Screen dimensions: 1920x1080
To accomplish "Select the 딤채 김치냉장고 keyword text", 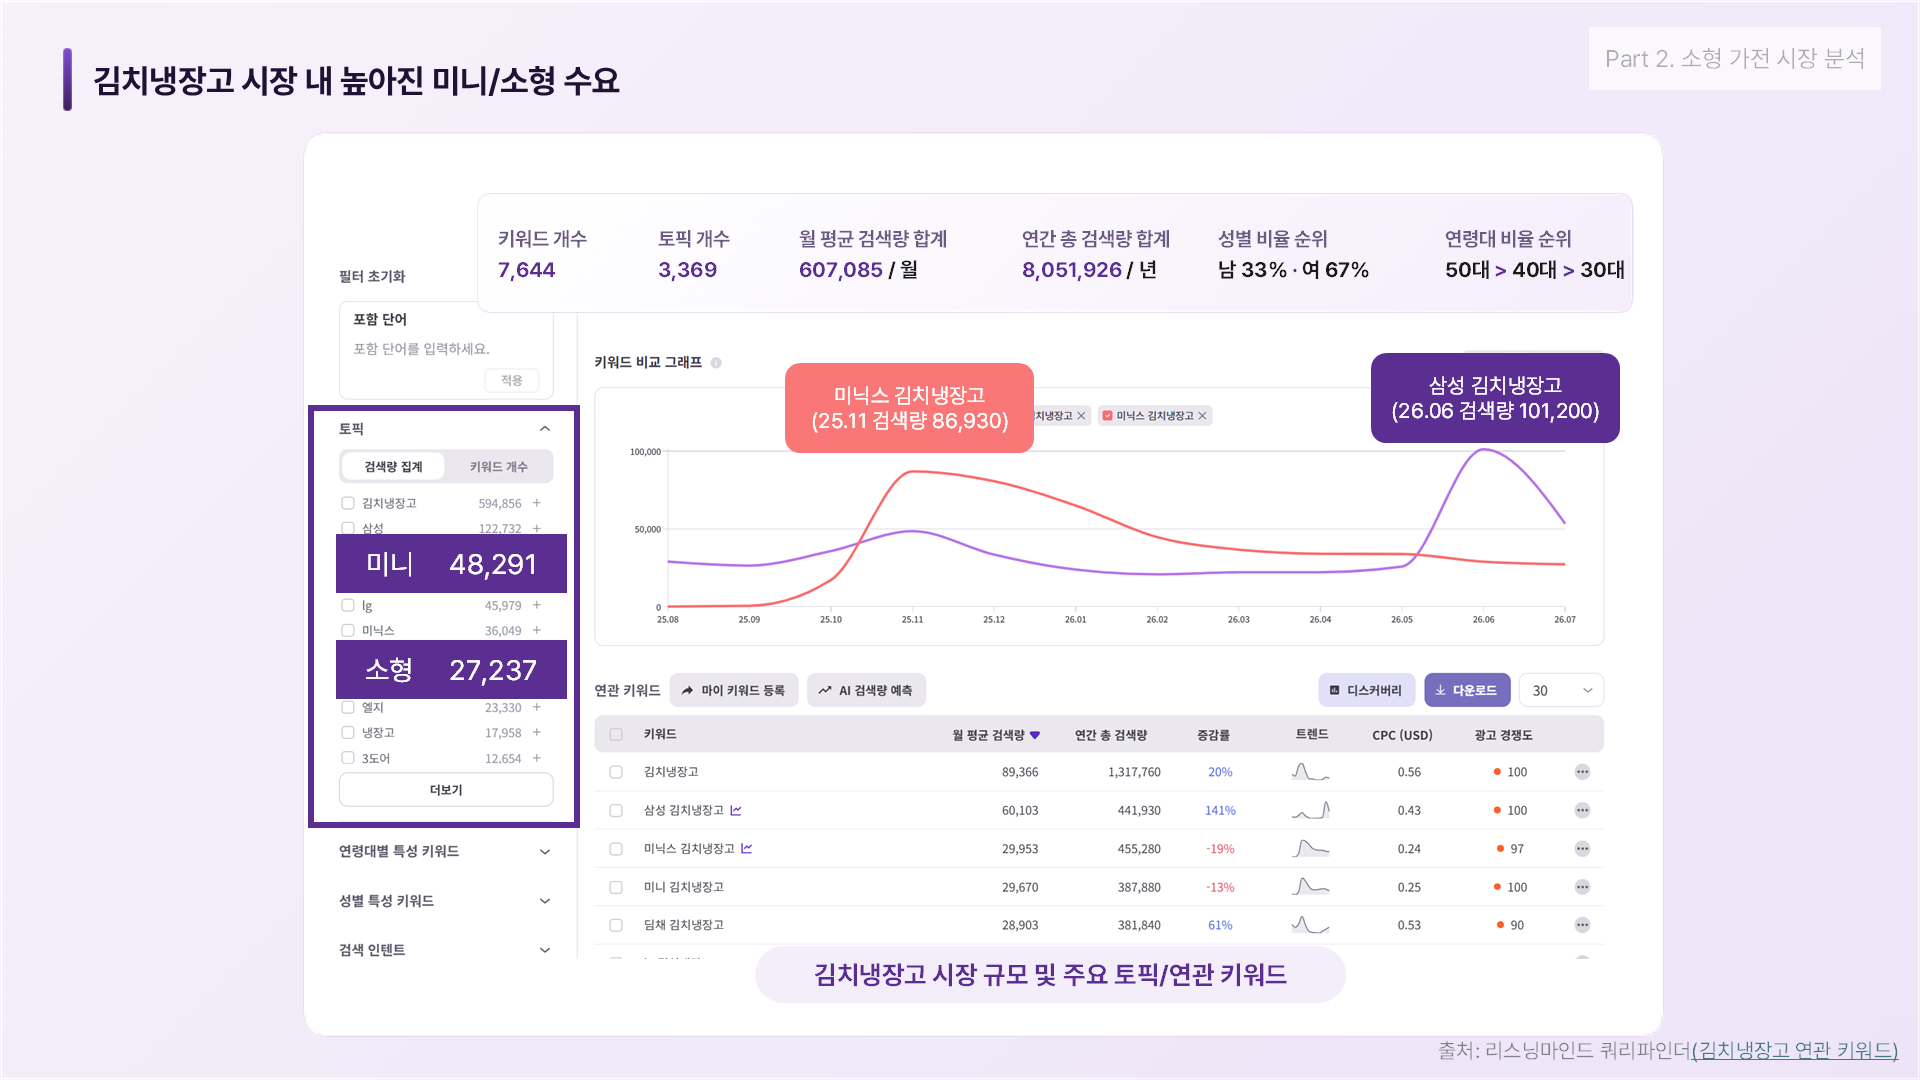I will pos(684,925).
